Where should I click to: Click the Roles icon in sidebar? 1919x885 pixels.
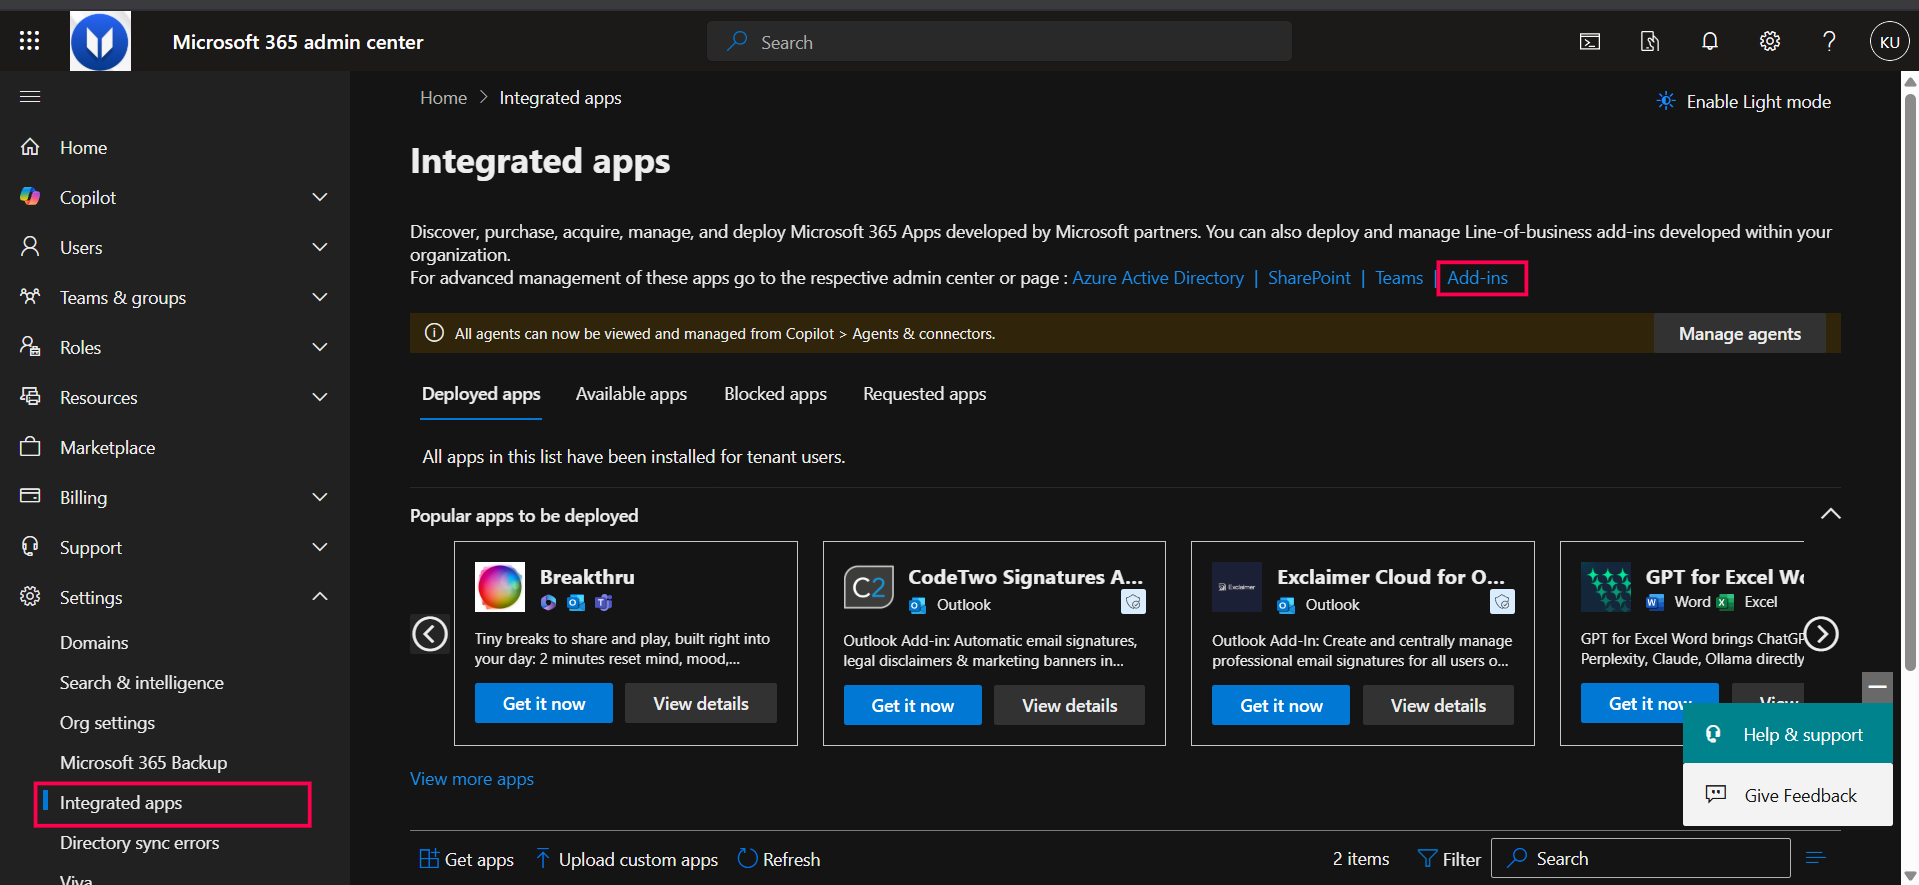[x=30, y=346]
